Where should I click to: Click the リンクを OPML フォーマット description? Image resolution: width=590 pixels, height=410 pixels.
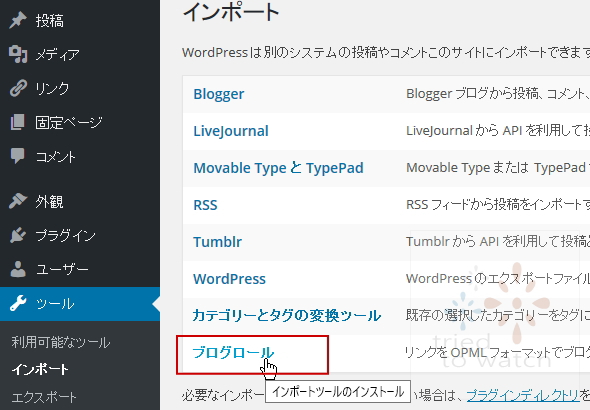point(497,352)
